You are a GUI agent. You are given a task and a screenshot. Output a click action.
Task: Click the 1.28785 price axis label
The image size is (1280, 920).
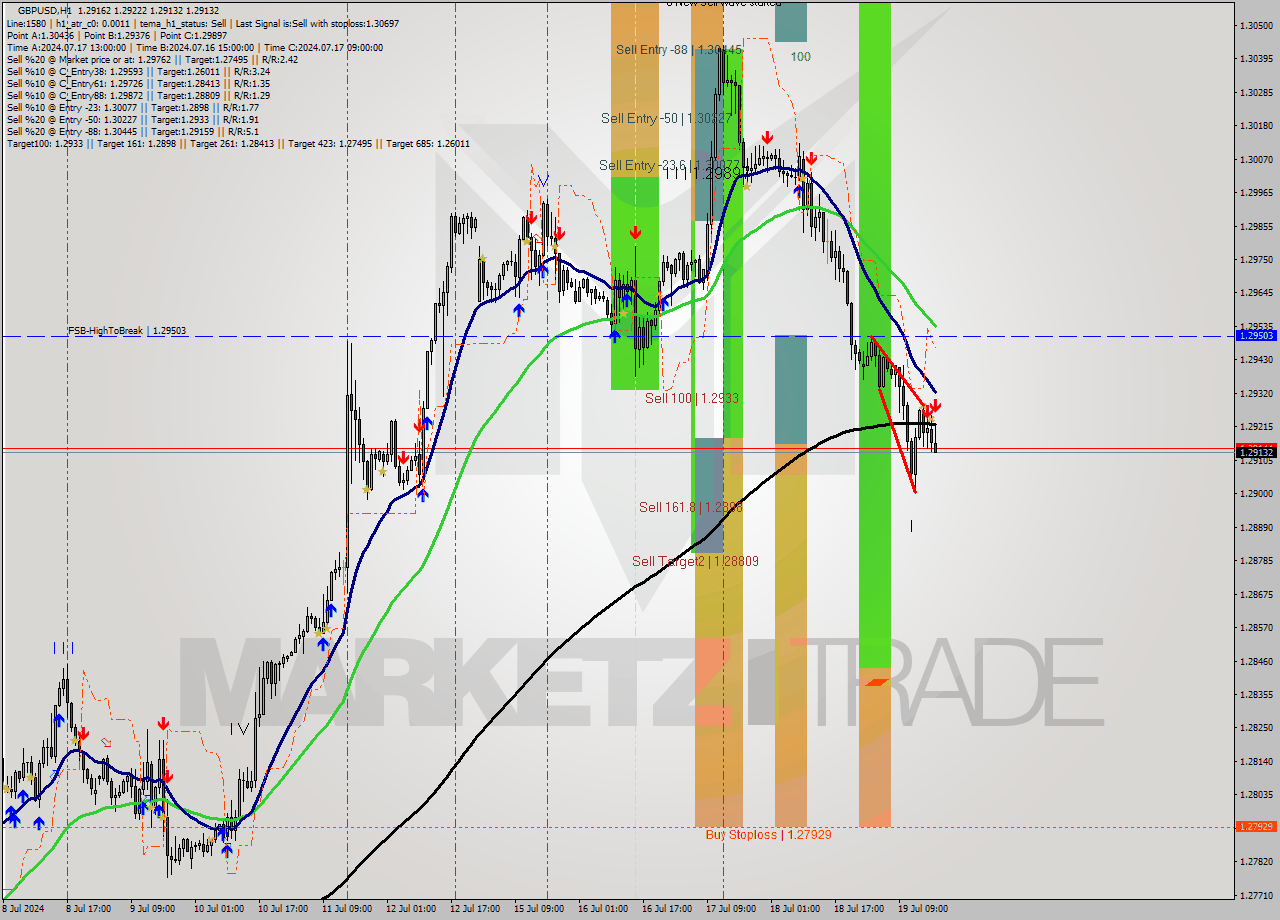(x=1256, y=561)
